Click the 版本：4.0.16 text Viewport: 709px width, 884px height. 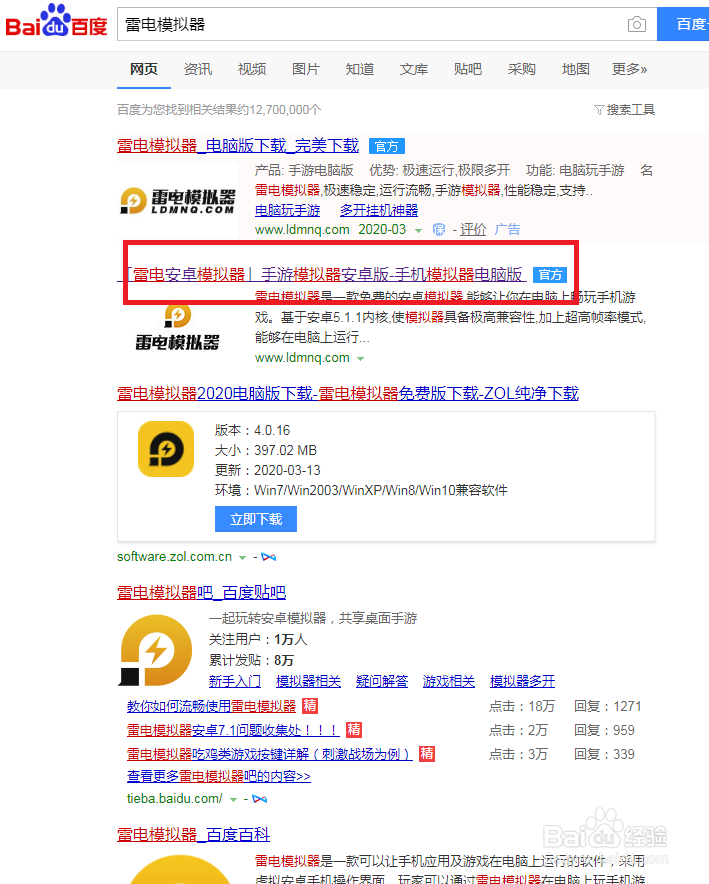(x=252, y=430)
